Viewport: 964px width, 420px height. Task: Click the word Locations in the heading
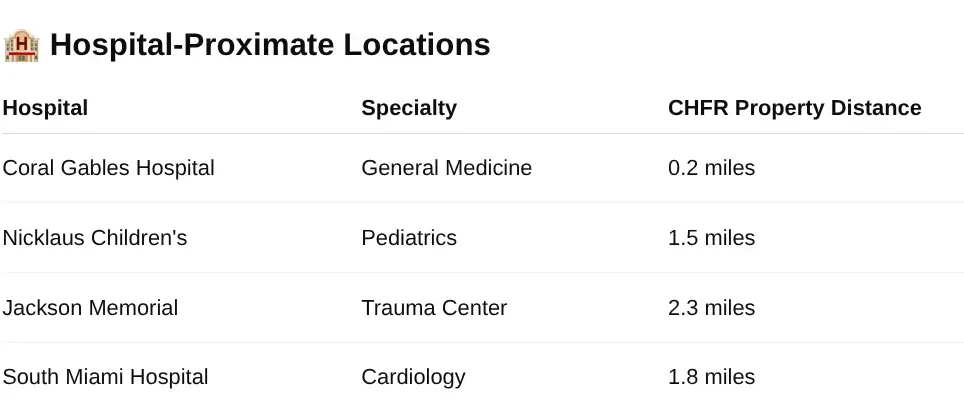[417, 45]
